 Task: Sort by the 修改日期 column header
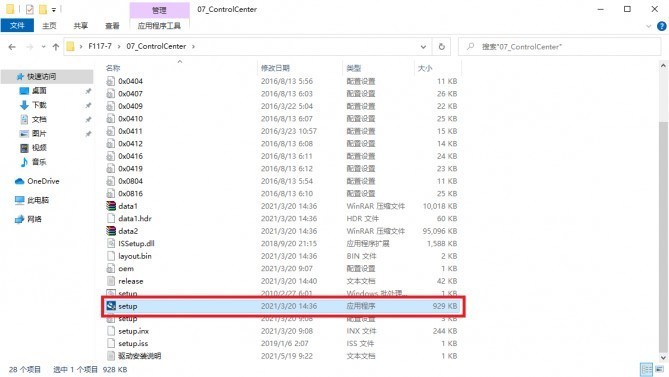tap(275, 68)
